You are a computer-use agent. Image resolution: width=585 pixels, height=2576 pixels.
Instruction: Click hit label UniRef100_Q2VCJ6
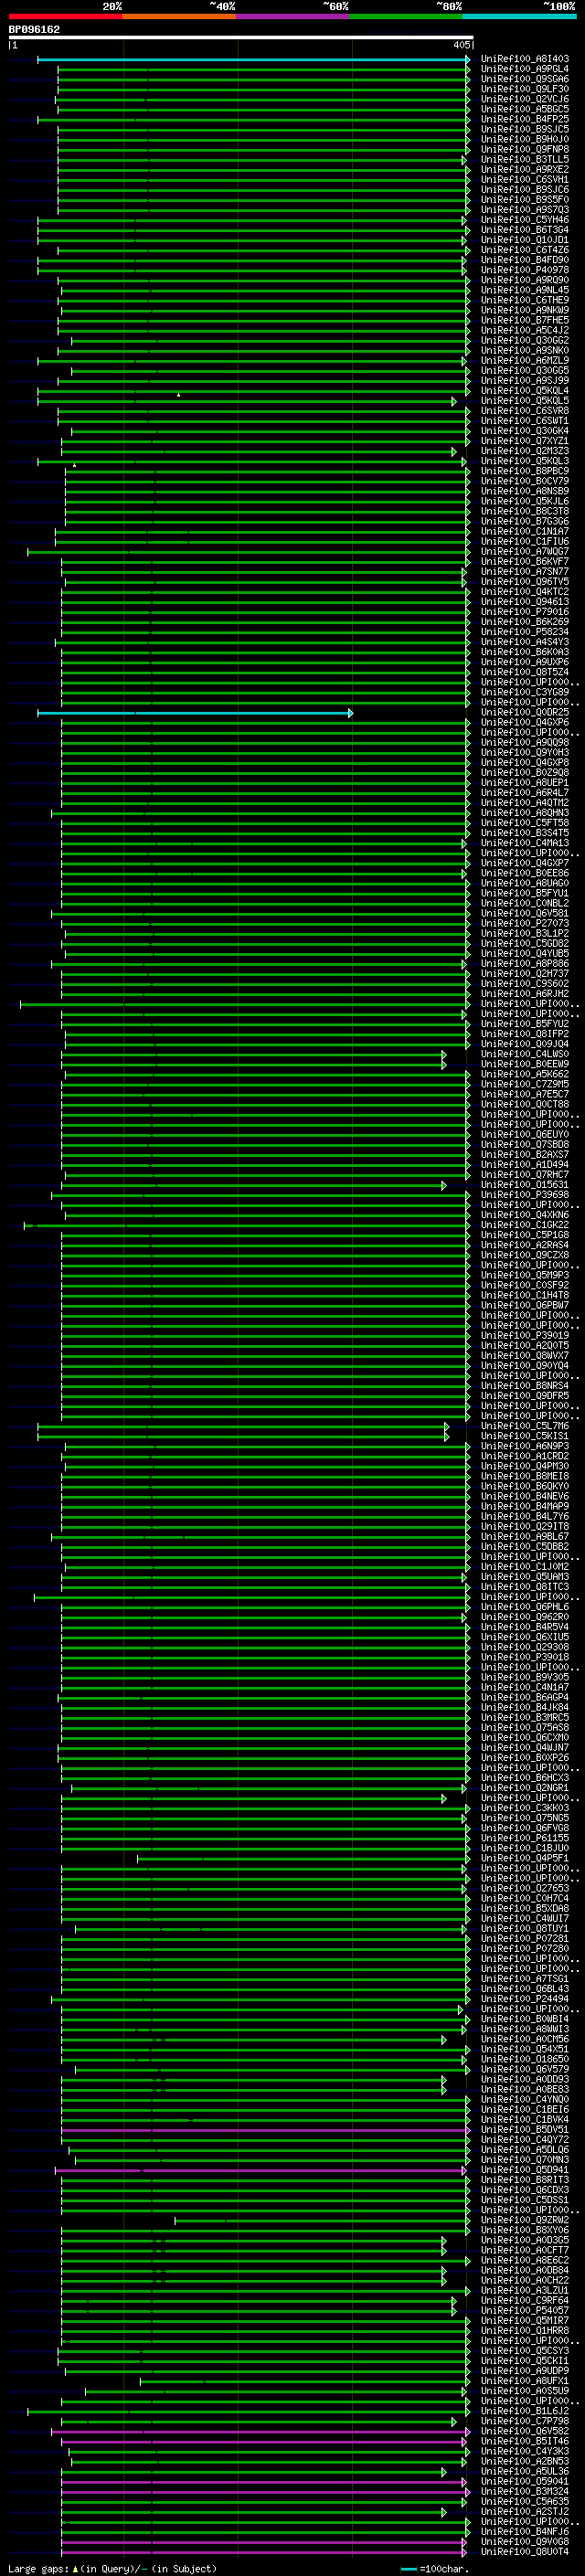click(525, 100)
